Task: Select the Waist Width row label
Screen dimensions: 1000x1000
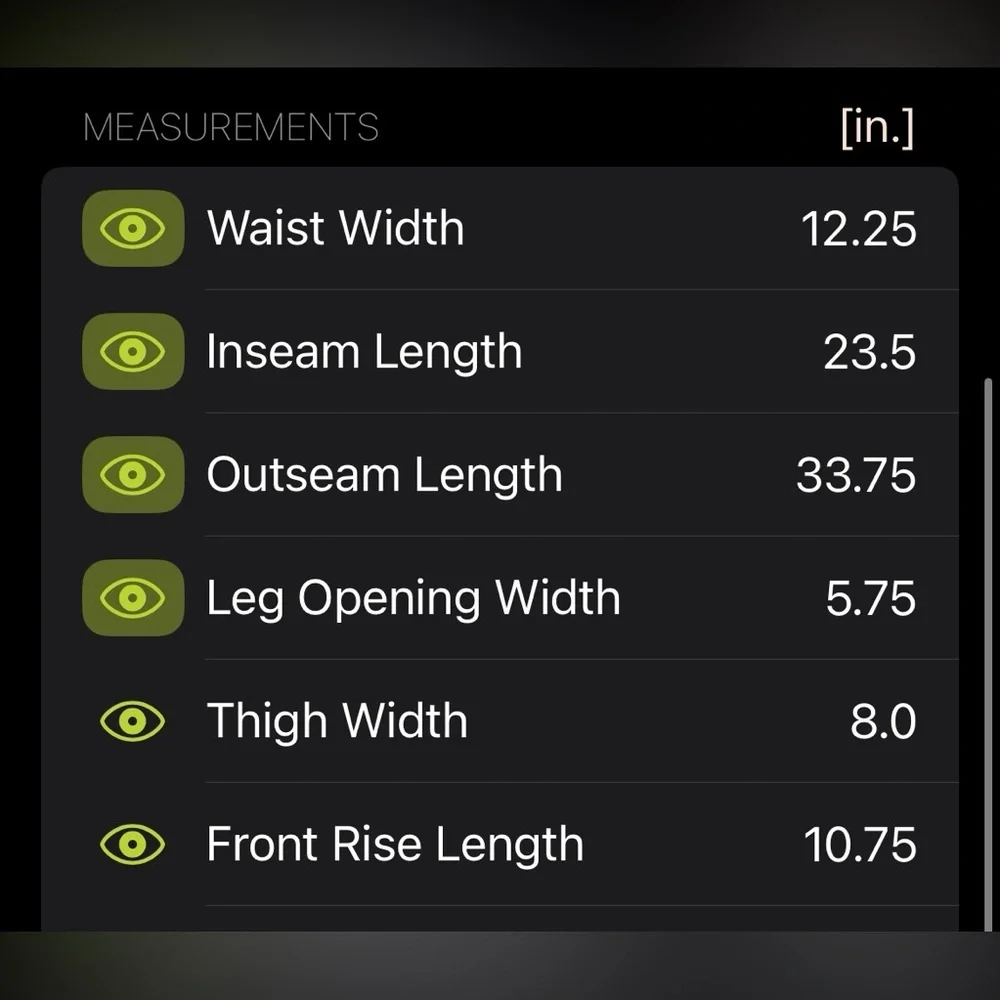Action: click(x=335, y=228)
